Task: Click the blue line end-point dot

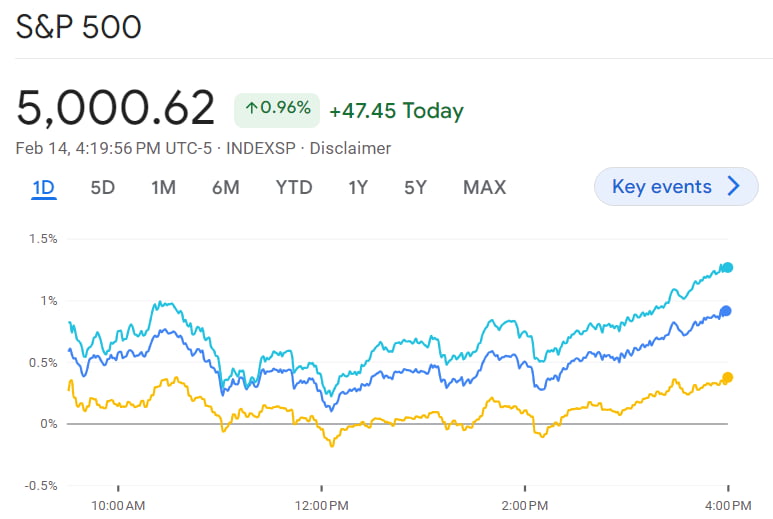Action: (x=725, y=311)
